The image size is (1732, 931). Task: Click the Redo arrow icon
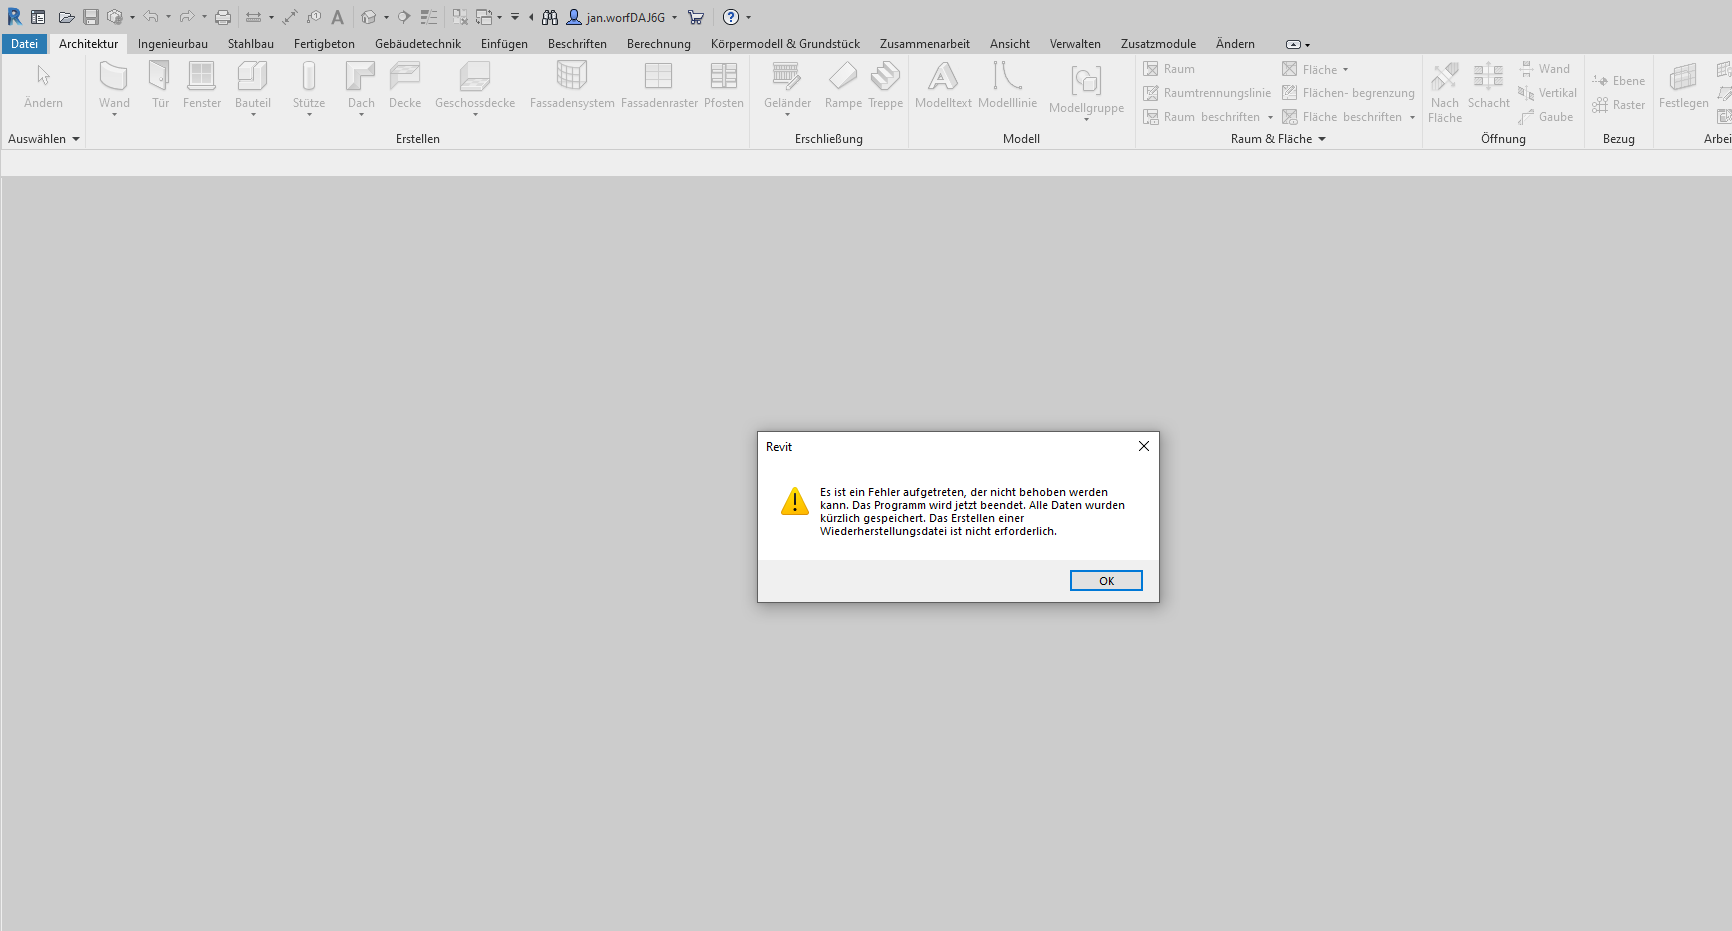pos(187,17)
